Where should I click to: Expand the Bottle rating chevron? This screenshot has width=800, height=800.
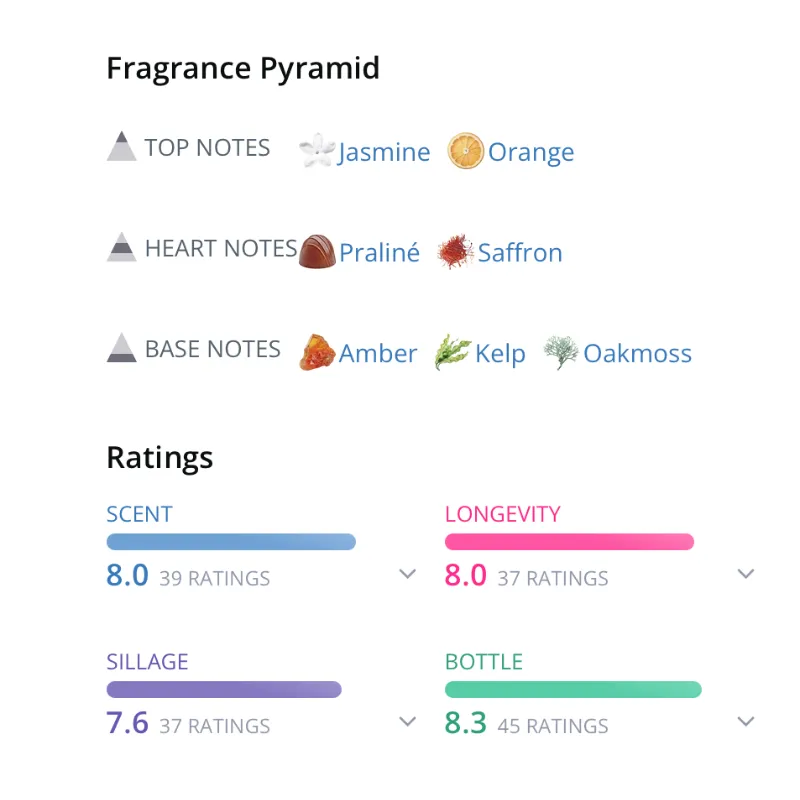(x=745, y=721)
